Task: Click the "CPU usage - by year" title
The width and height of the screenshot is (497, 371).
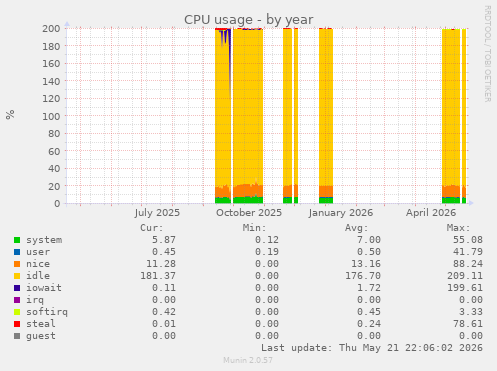Action: click(249, 20)
